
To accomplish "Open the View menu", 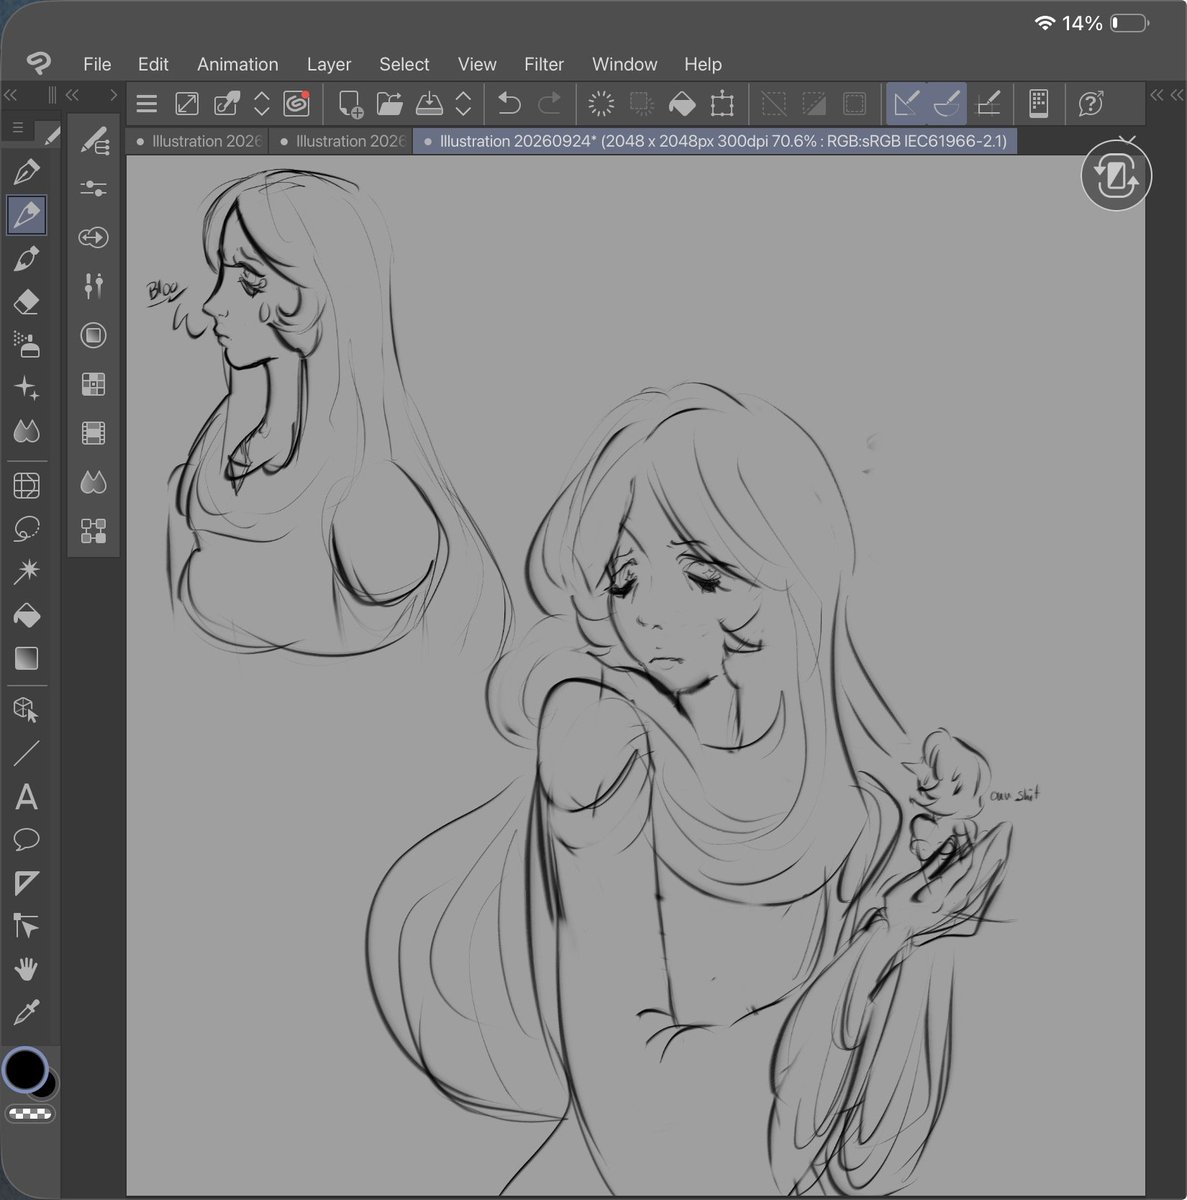I will pos(477,64).
